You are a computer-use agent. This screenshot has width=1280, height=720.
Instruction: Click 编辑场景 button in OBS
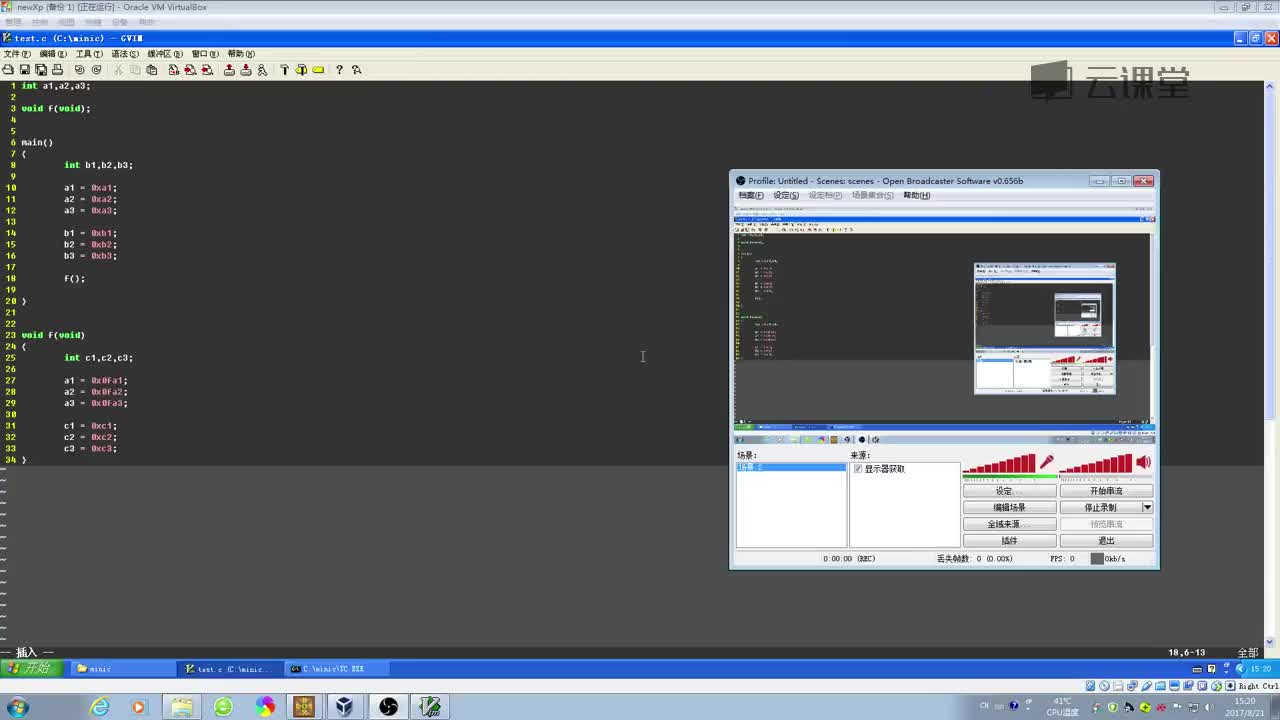1010,507
